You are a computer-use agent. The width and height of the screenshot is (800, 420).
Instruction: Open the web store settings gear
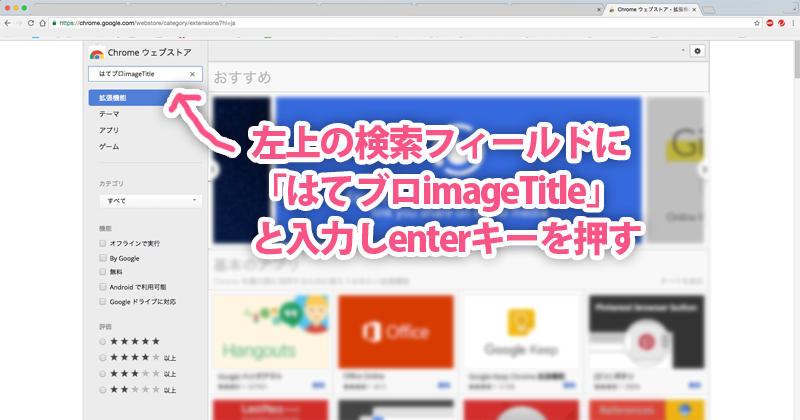coord(697,51)
